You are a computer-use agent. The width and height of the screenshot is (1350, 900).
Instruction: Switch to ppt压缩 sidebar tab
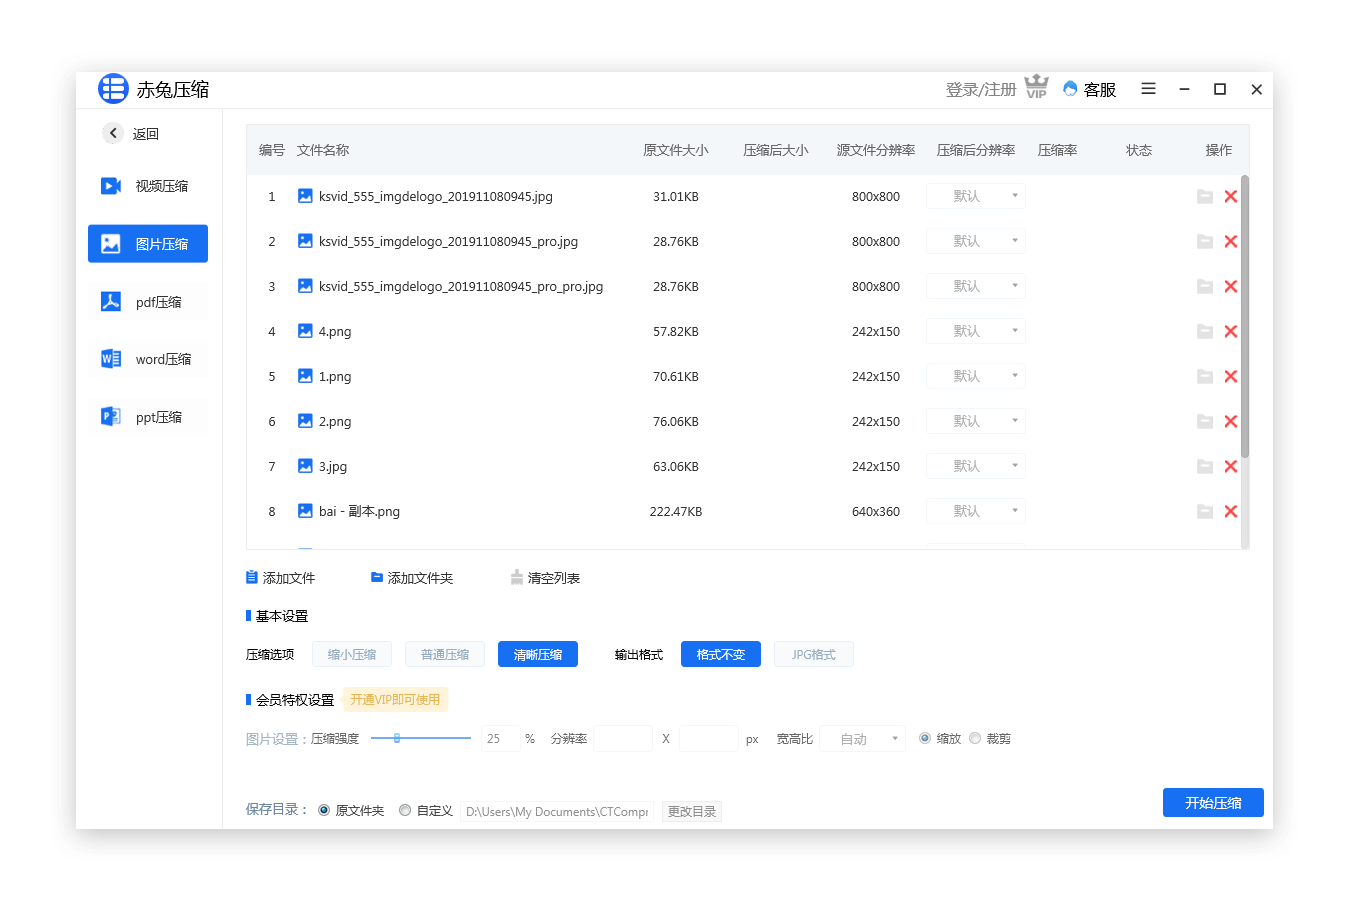[x=148, y=417]
